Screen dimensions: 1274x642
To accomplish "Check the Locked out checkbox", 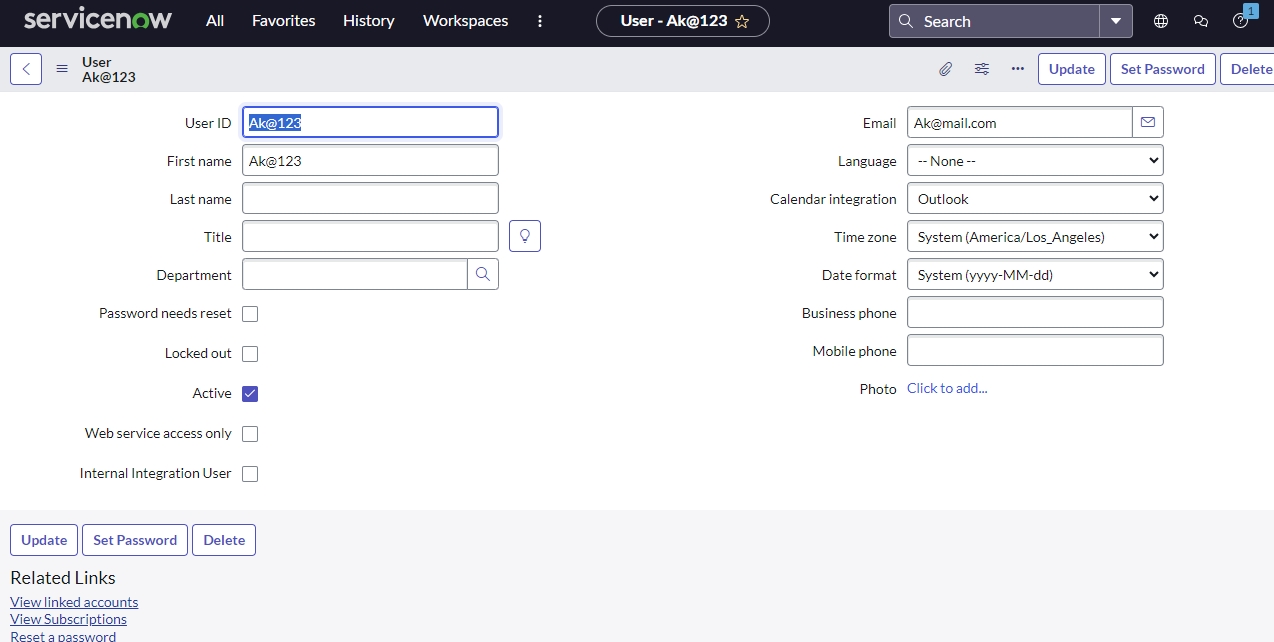I will pos(250,354).
